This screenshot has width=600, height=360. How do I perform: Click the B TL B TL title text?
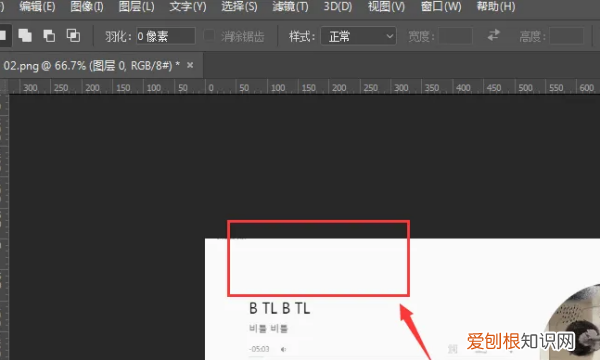click(x=280, y=308)
